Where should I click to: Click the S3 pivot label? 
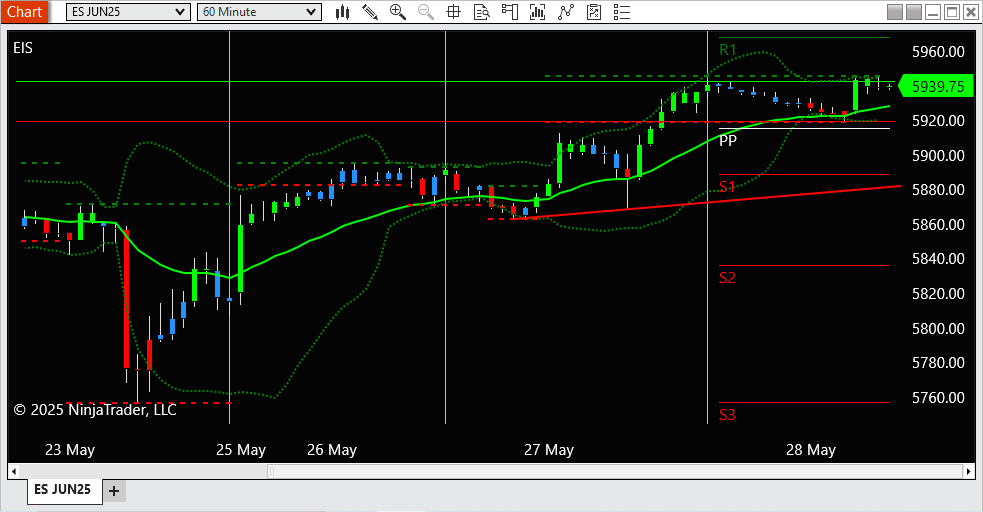[x=727, y=415]
